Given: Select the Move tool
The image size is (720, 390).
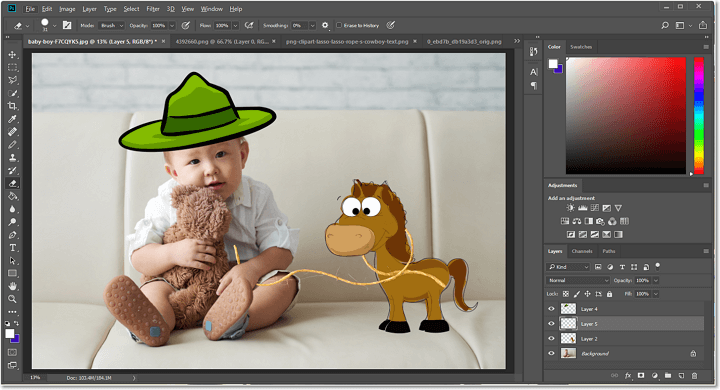Looking at the screenshot, I should 12,54.
